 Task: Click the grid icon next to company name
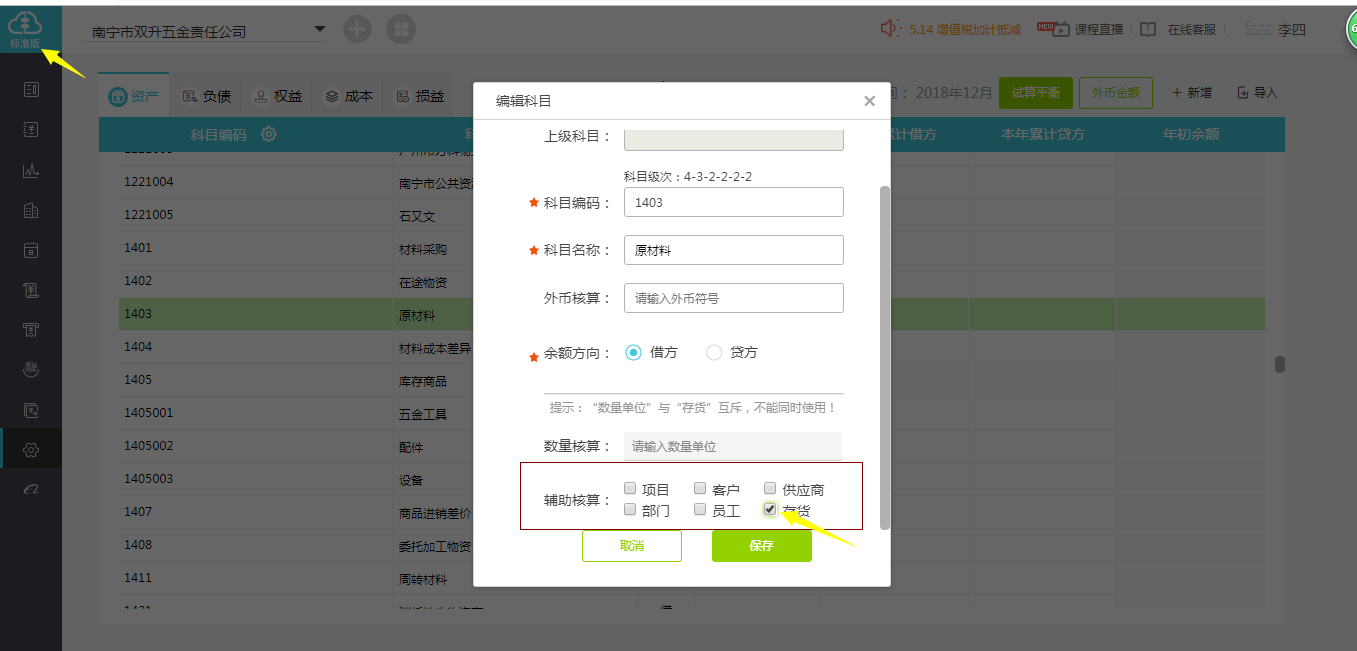pos(400,29)
